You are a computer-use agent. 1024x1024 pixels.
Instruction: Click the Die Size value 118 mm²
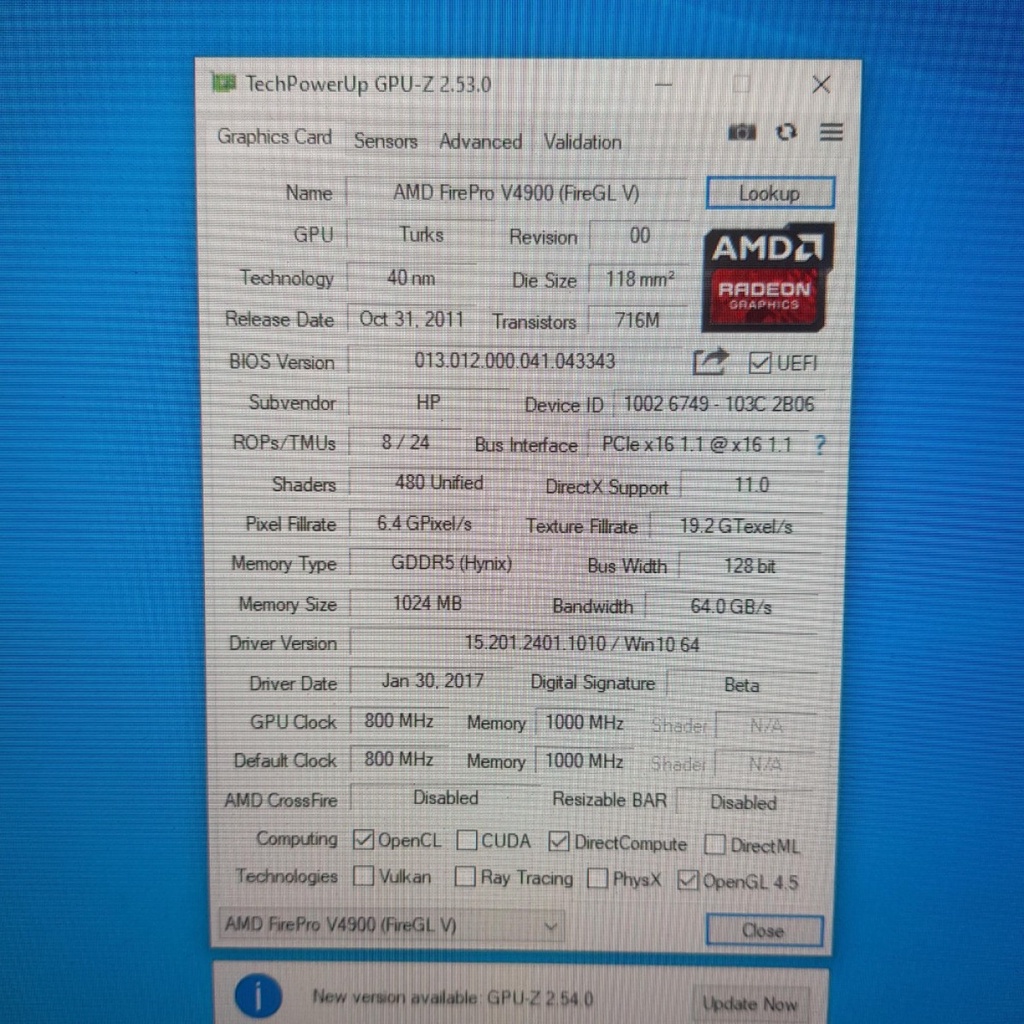639,279
